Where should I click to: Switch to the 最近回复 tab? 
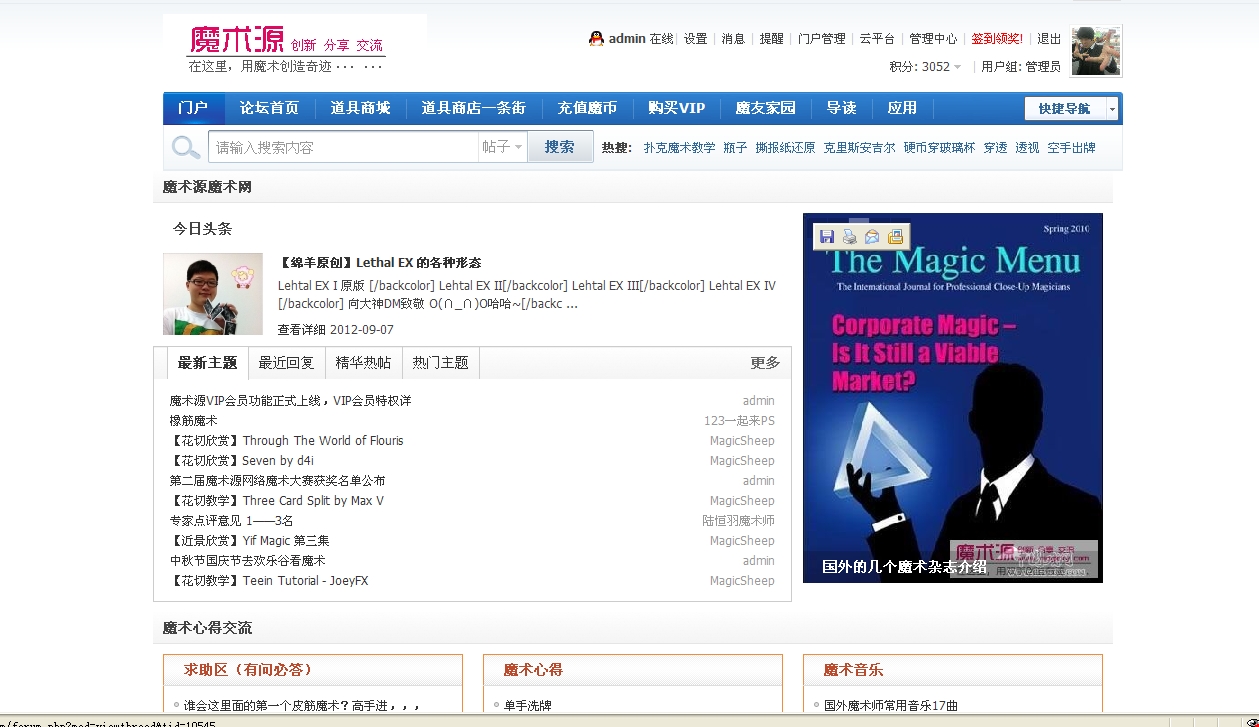286,363
